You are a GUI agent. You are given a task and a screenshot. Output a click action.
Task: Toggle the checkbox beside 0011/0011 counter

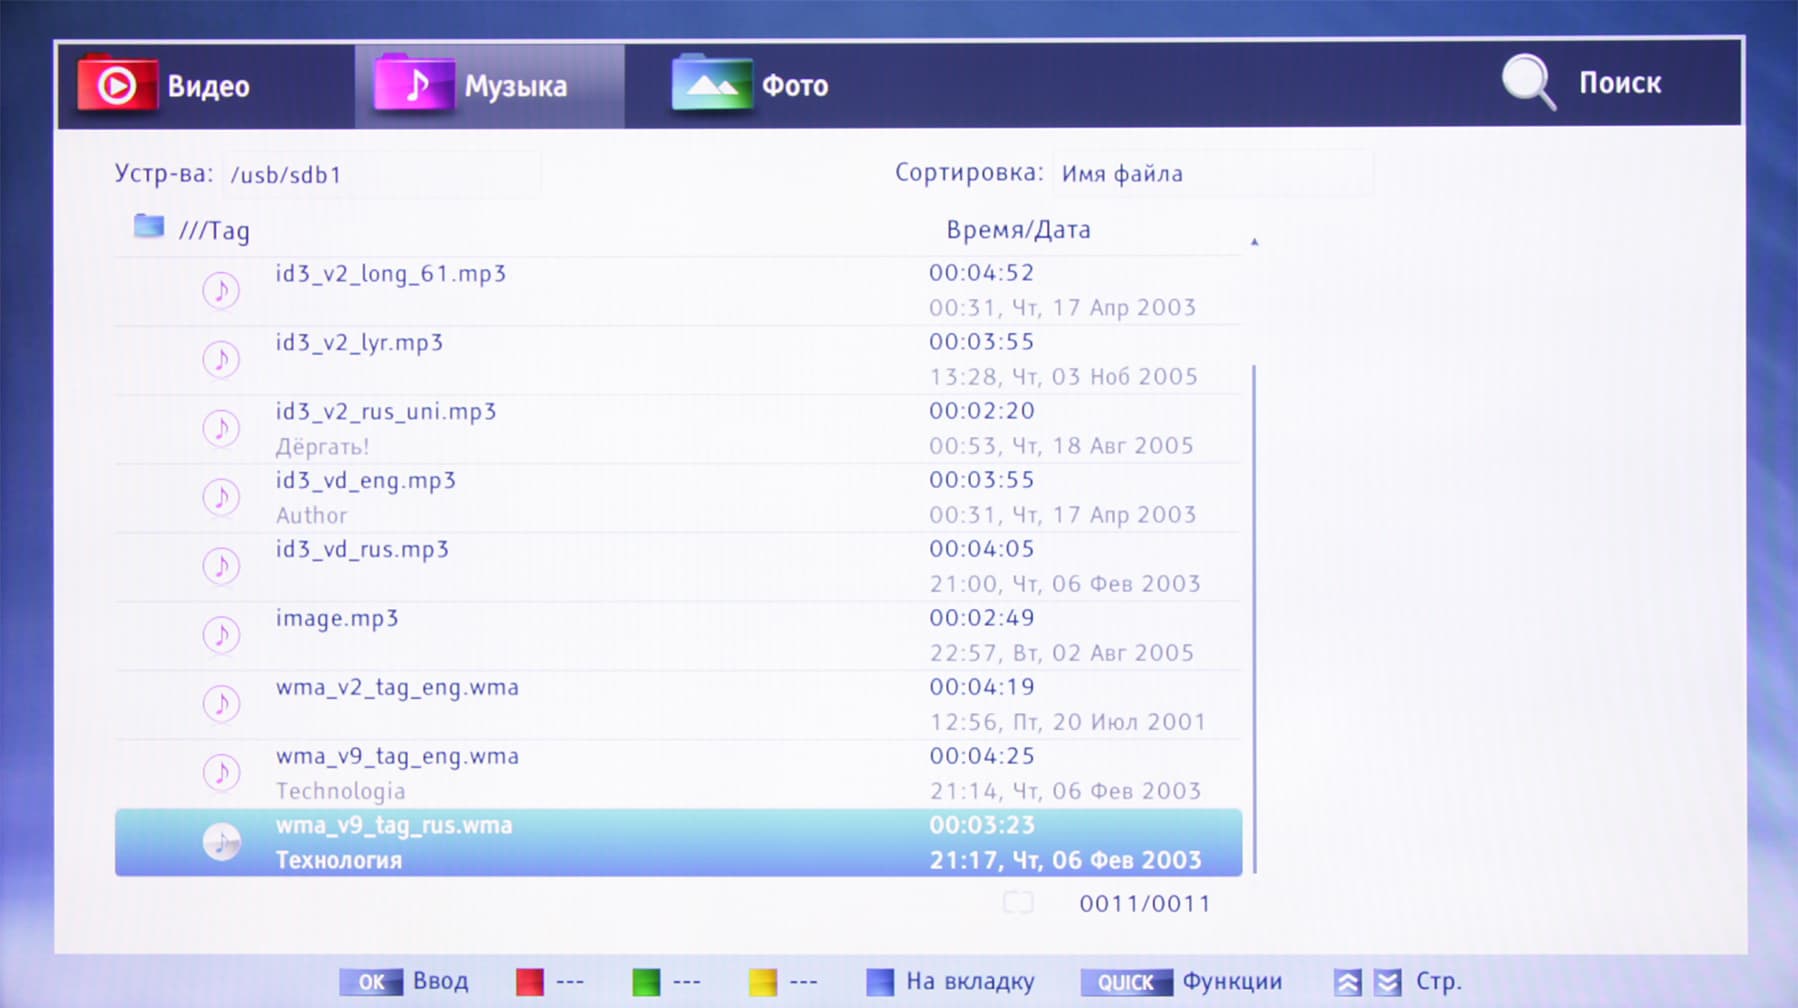pos(1018,903)
